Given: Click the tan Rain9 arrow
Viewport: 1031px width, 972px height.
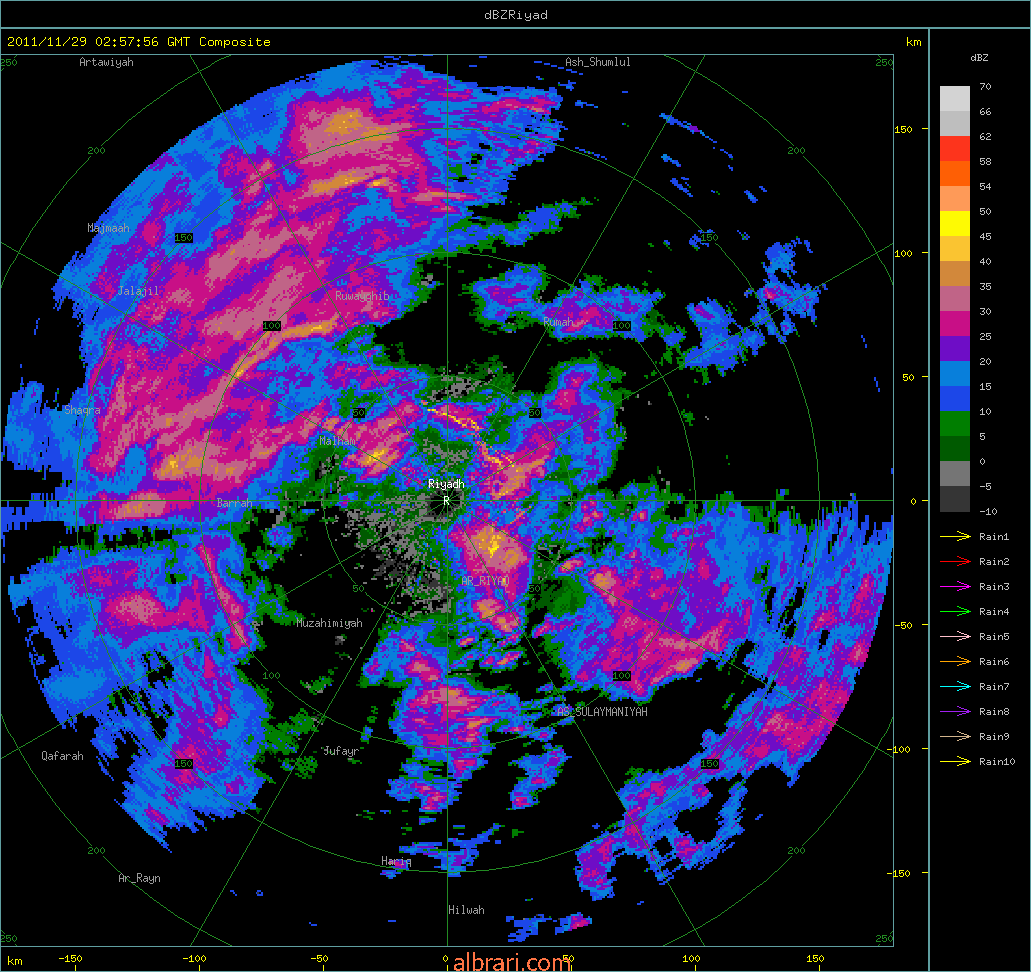Looking at the screenshot, I should pos(955,737).
